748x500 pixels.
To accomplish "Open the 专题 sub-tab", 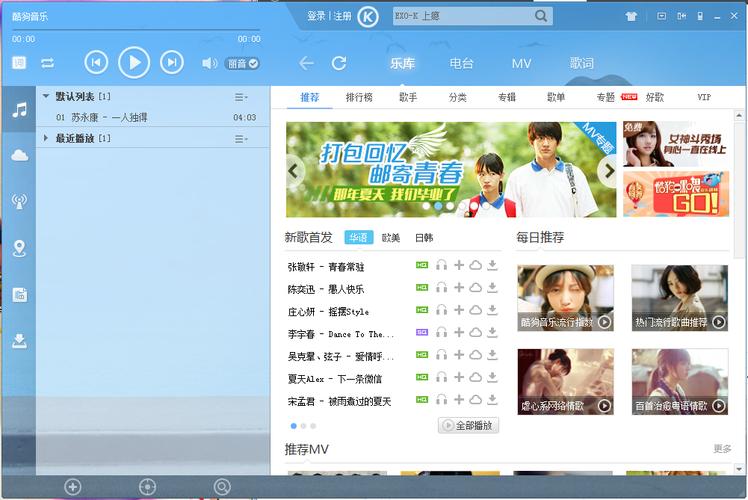I will [x=605, y=97].
